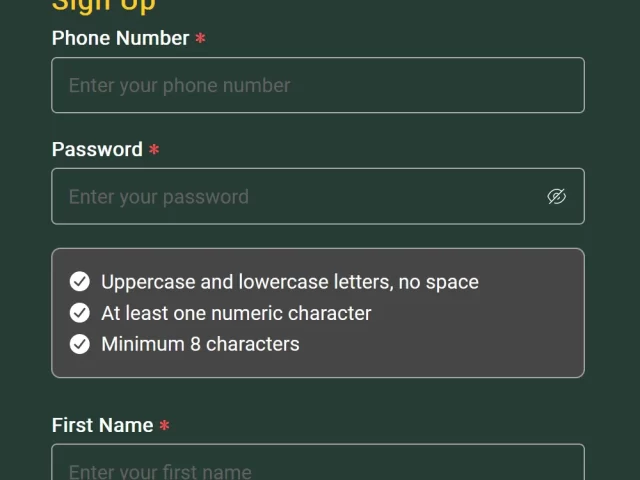This screenshot has height=480, width=640.
Task: Click the Password field label
Action: pos(97,149)
